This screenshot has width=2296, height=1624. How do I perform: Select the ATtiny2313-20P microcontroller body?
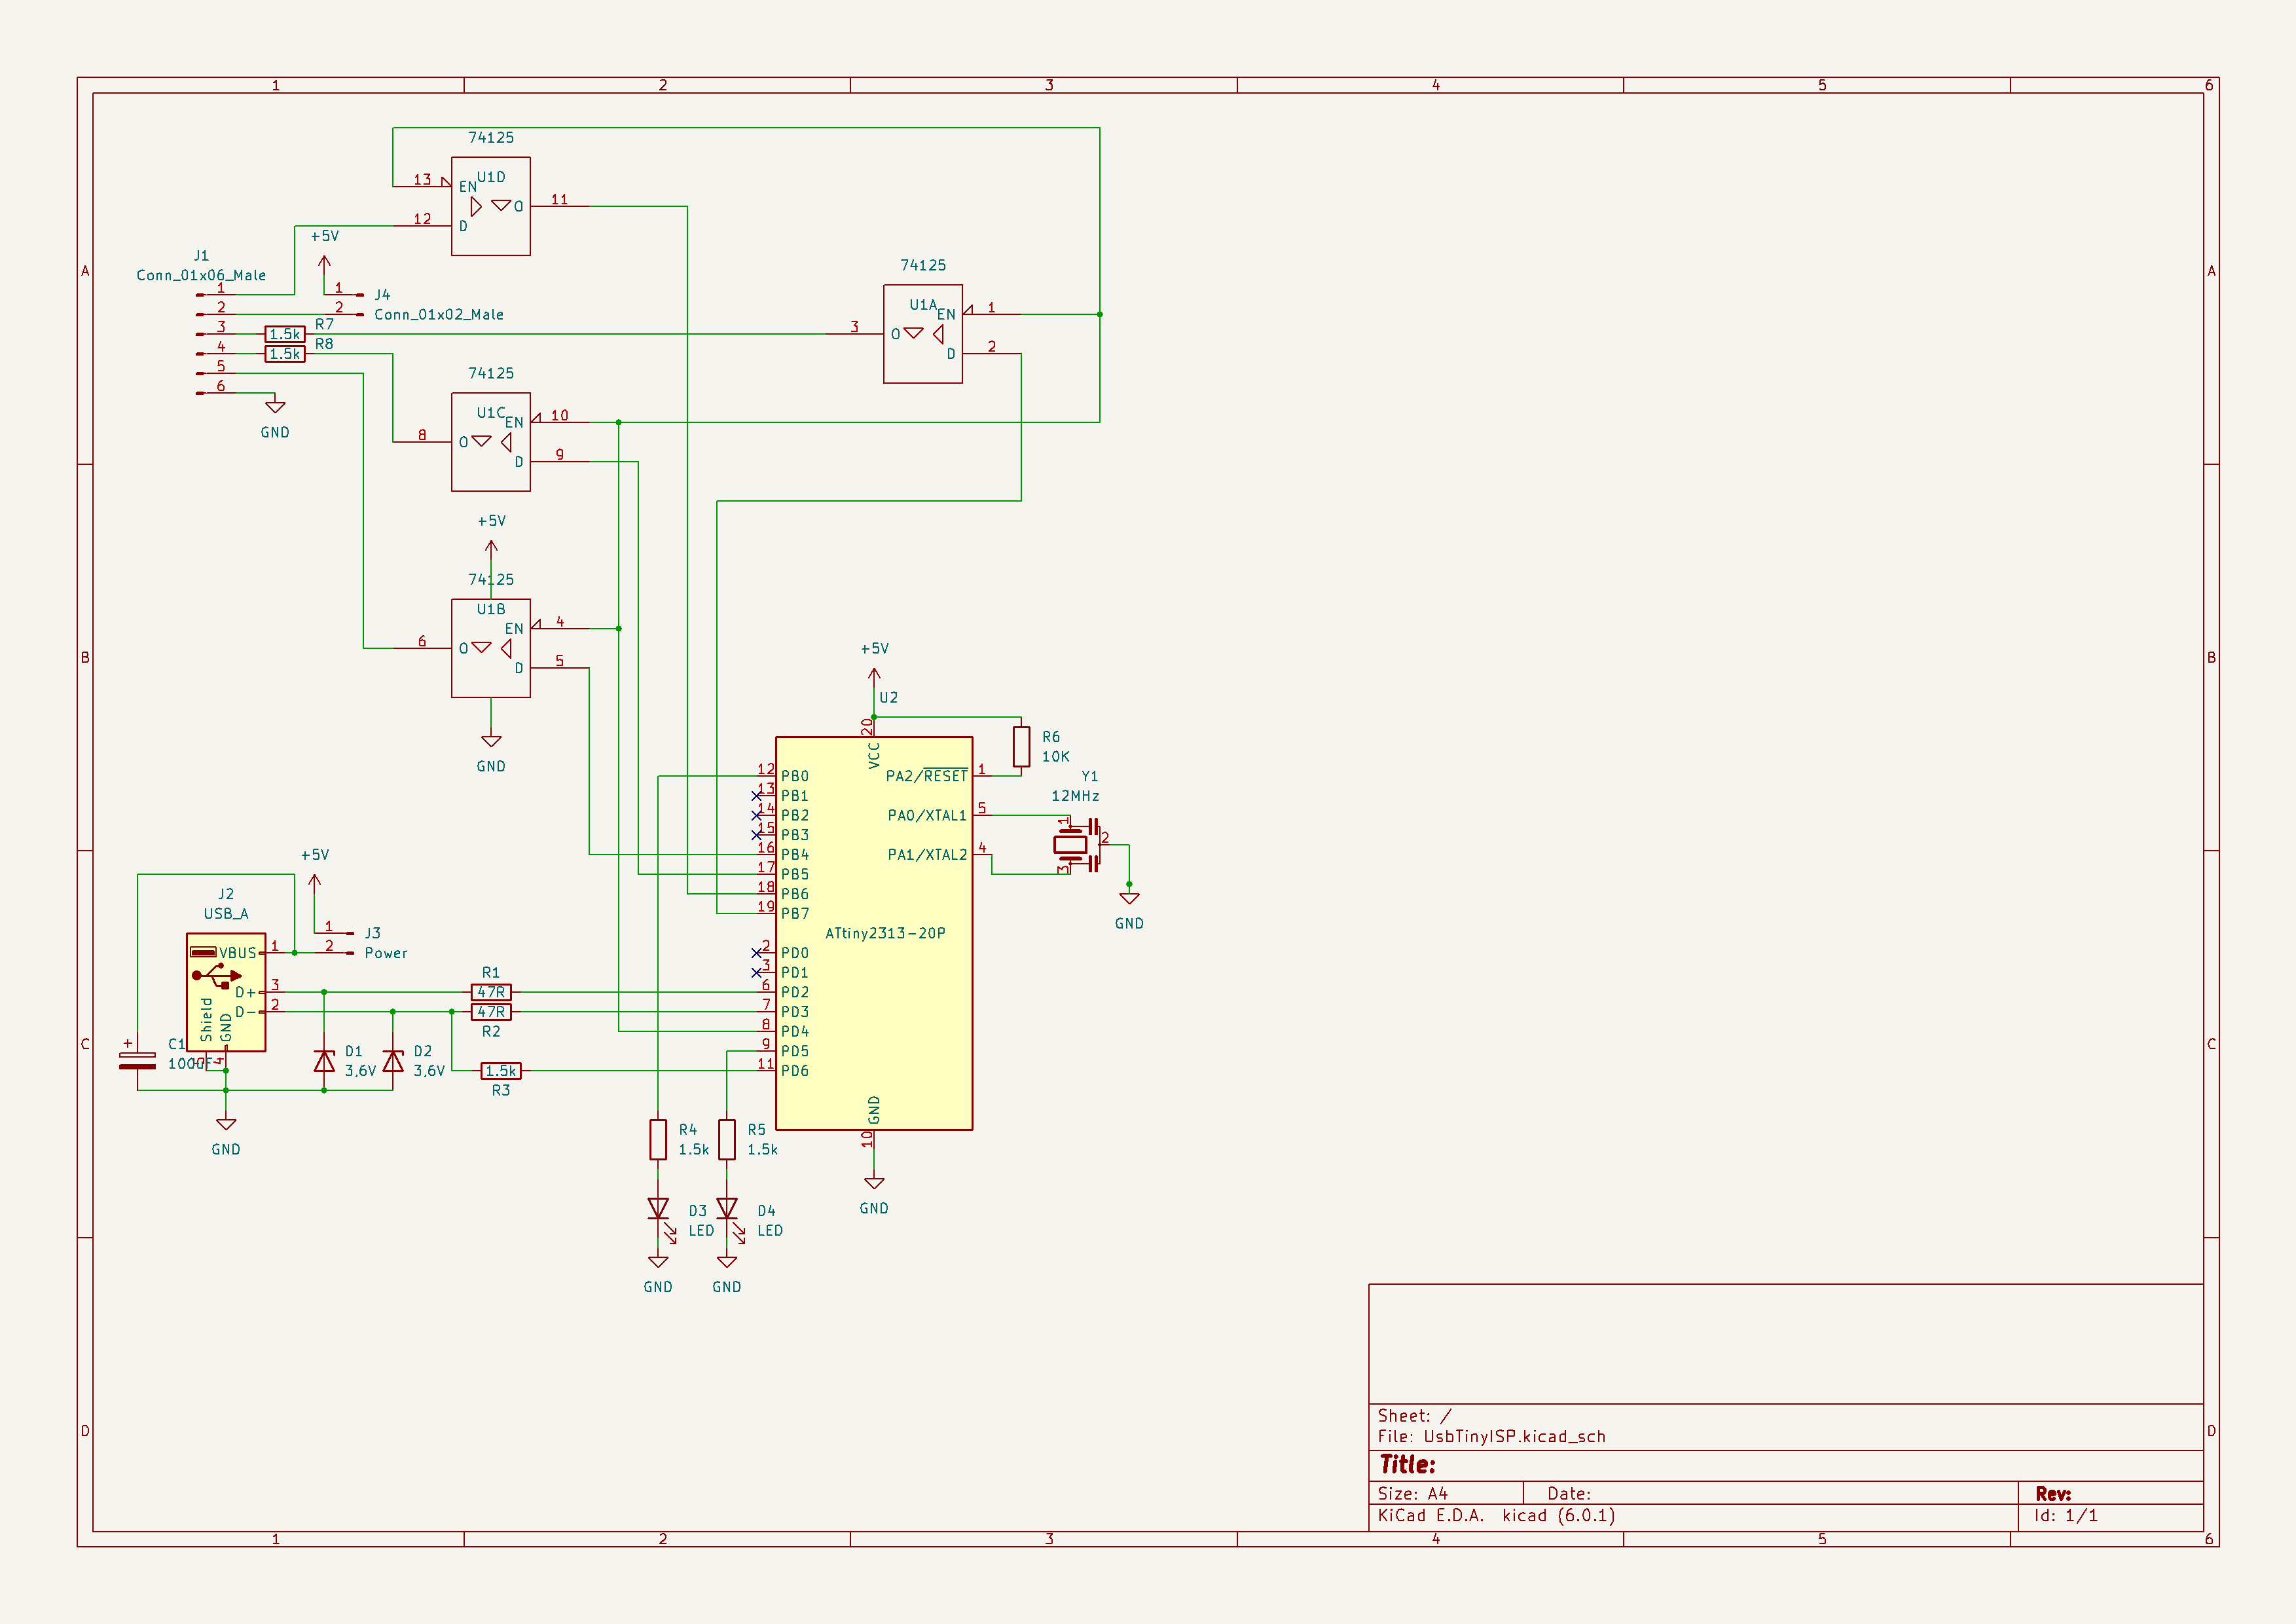tap(873, 933)
